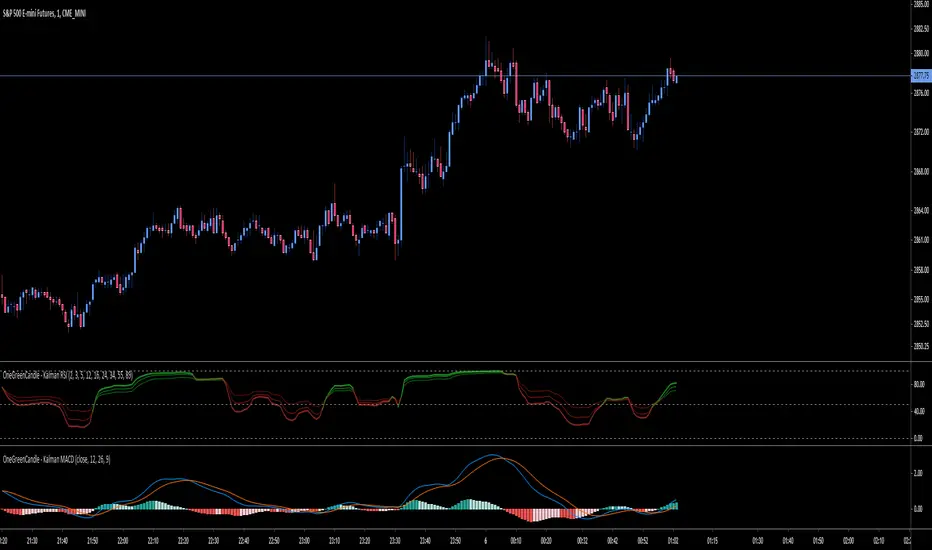932x550 pixels.
Task: Select the current price label 2877.75
Action: [921, 76]
